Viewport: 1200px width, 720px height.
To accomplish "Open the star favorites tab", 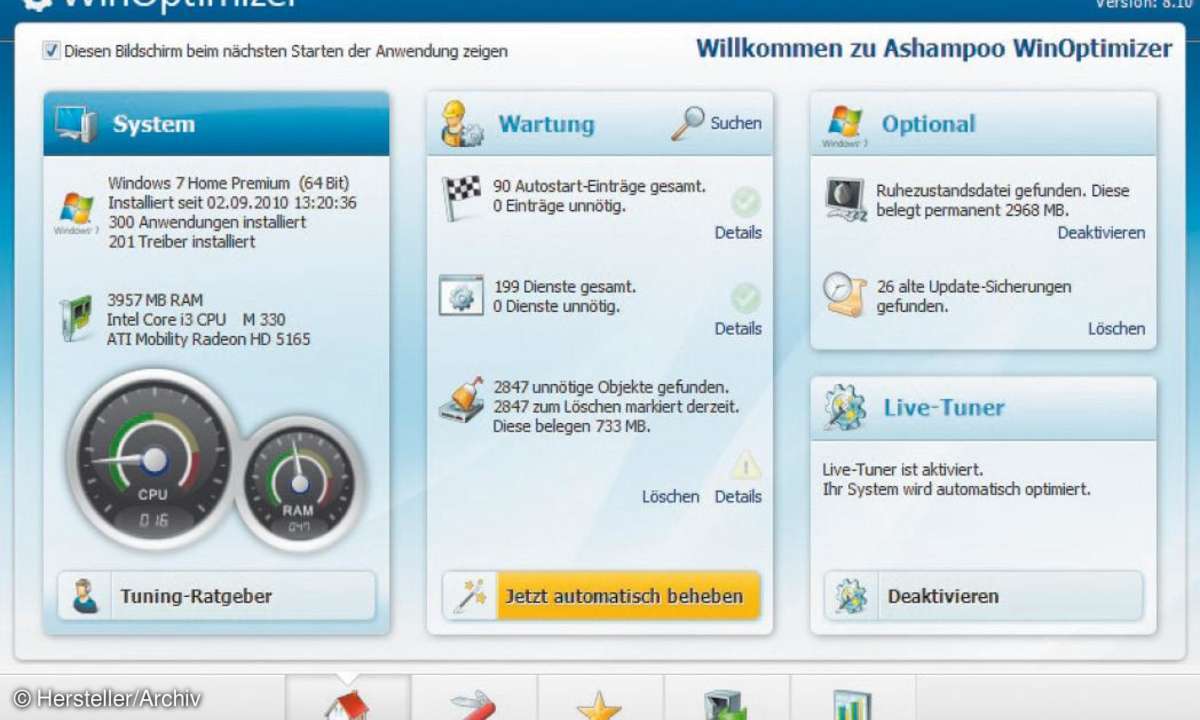I will [600, 698].
